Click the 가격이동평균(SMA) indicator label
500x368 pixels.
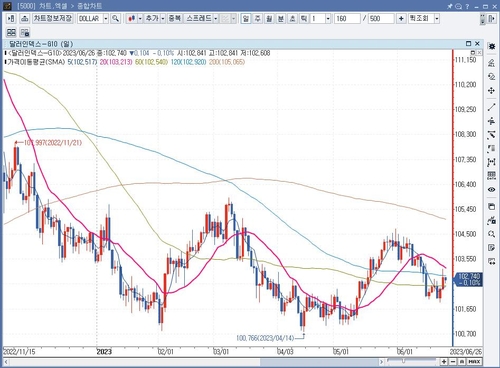(x=36, y=62)
